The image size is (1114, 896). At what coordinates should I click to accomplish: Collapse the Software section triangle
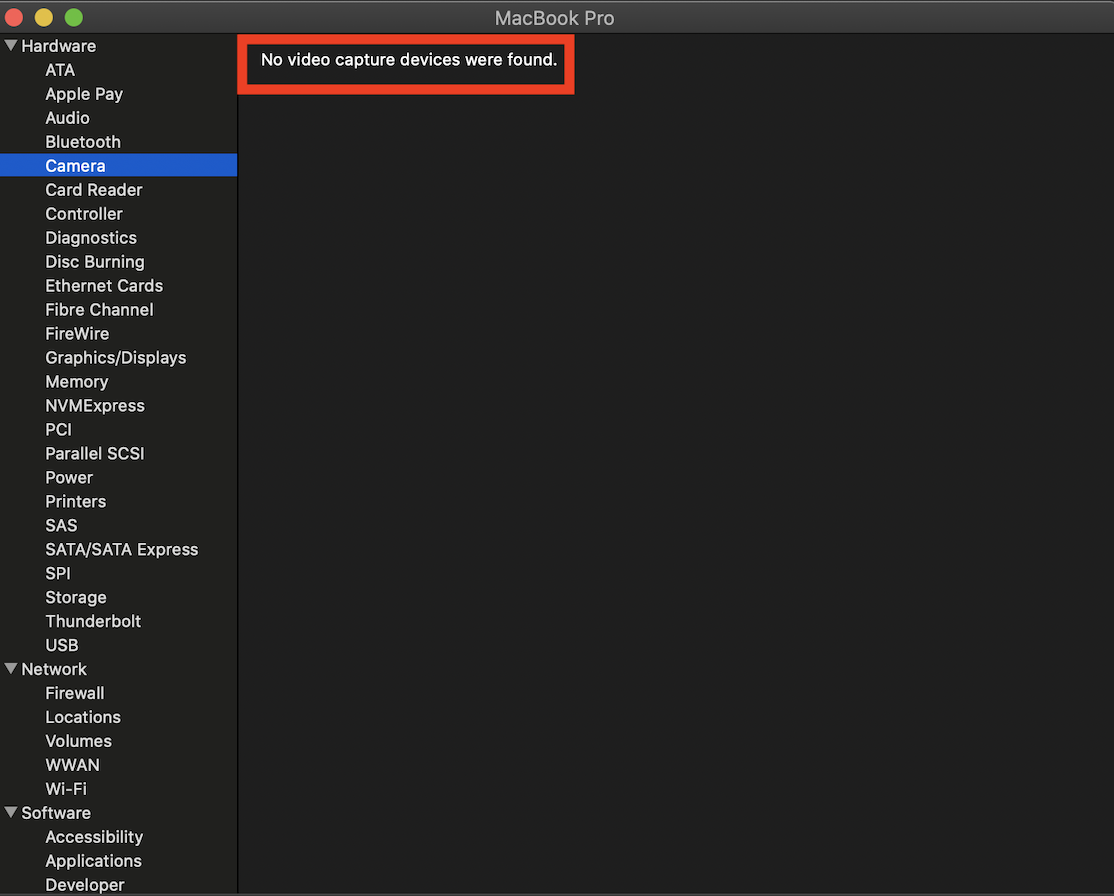click(11, 812)
